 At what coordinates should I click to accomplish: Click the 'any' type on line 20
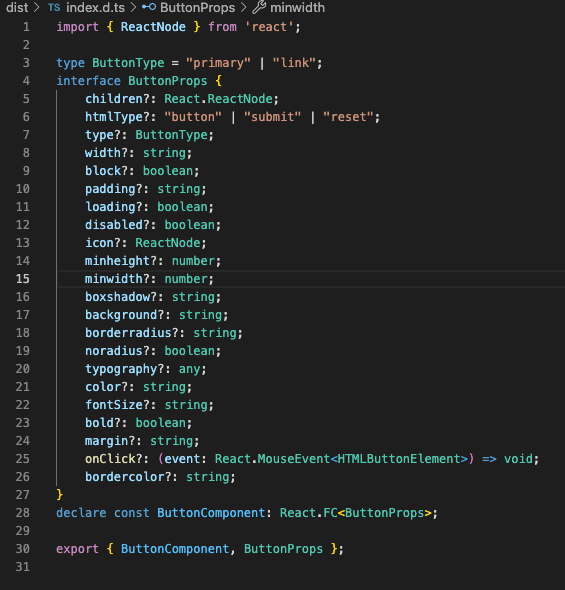coord(190,369)
